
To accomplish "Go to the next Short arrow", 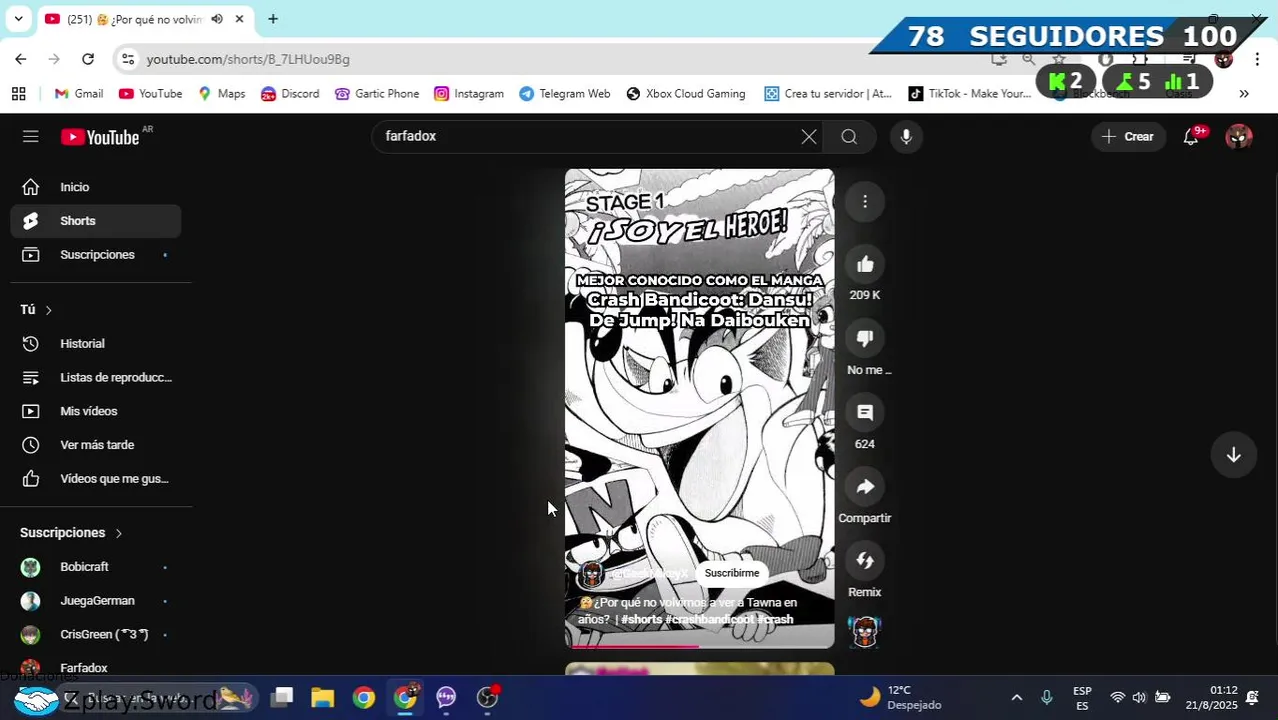I will coord(1234,455).
